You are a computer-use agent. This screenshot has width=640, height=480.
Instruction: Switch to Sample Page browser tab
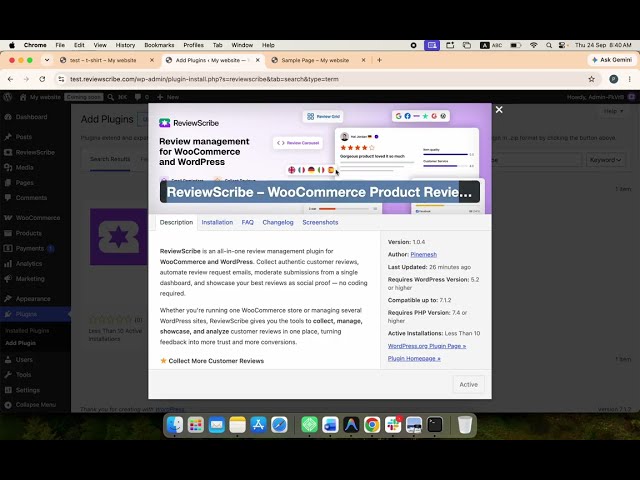coord(318,60)
